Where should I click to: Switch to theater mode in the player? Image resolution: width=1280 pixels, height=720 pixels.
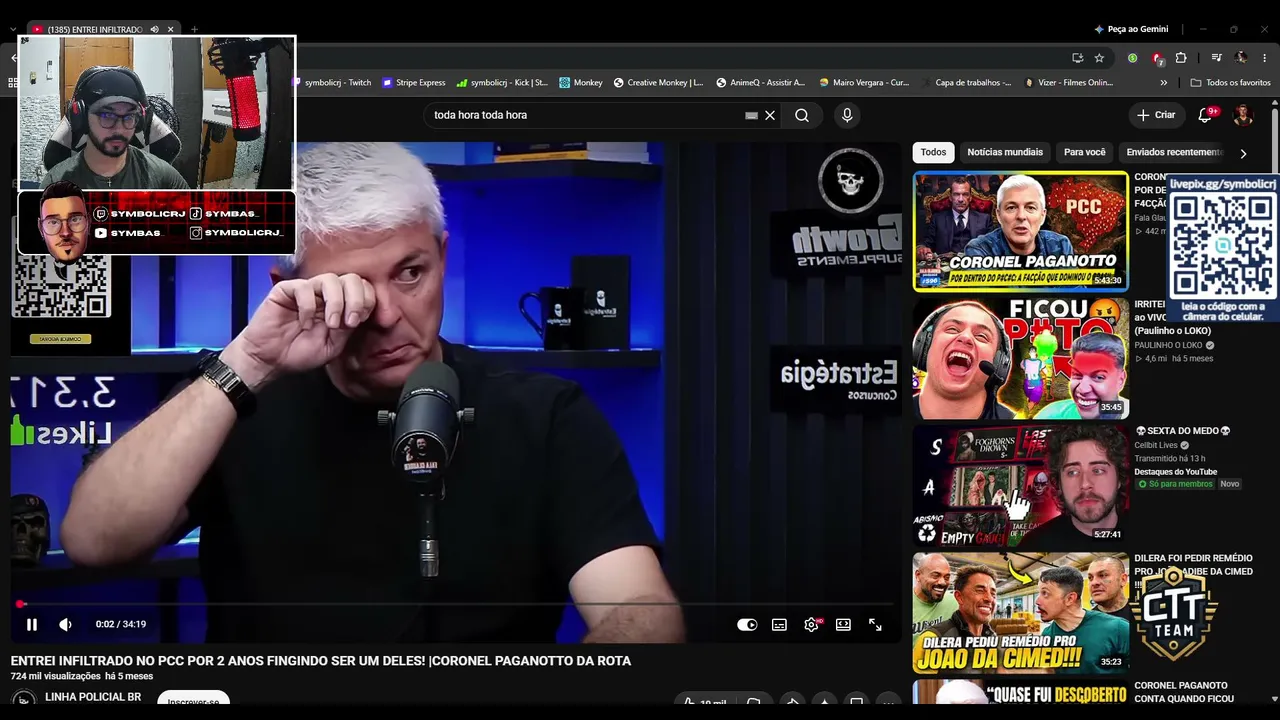pos(843,625)
